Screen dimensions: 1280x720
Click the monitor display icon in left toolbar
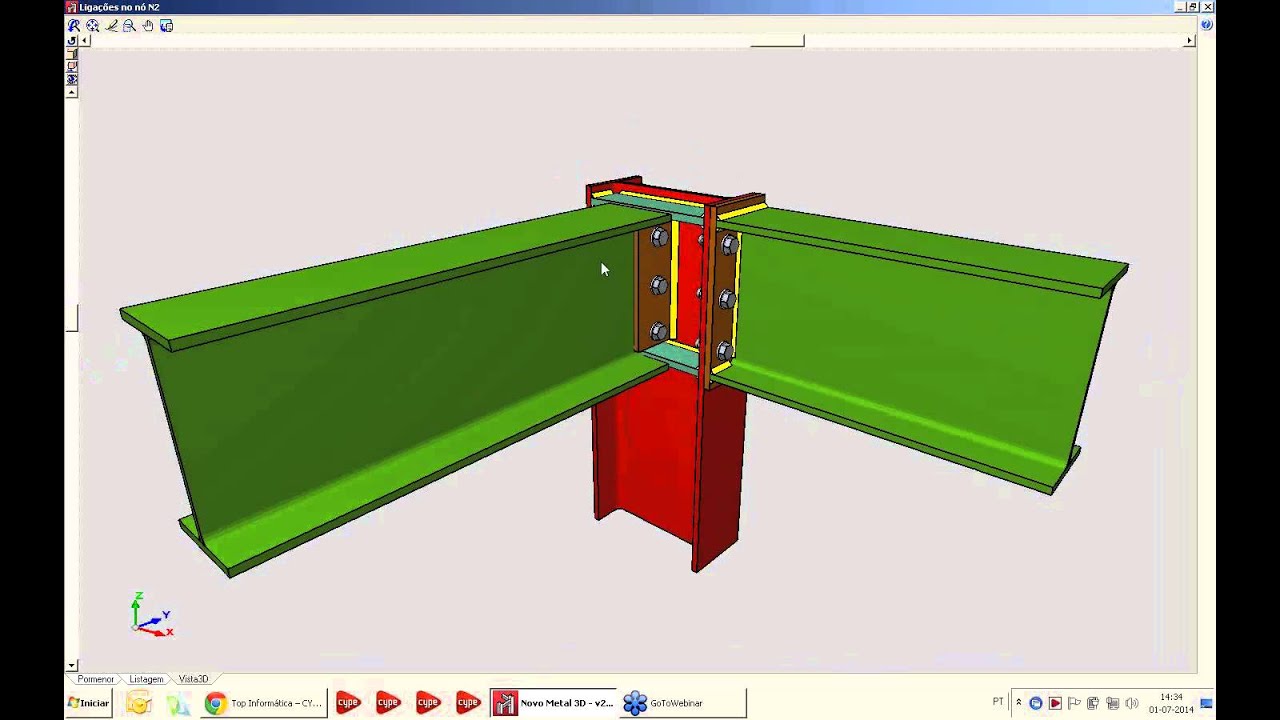coord(72,66)
